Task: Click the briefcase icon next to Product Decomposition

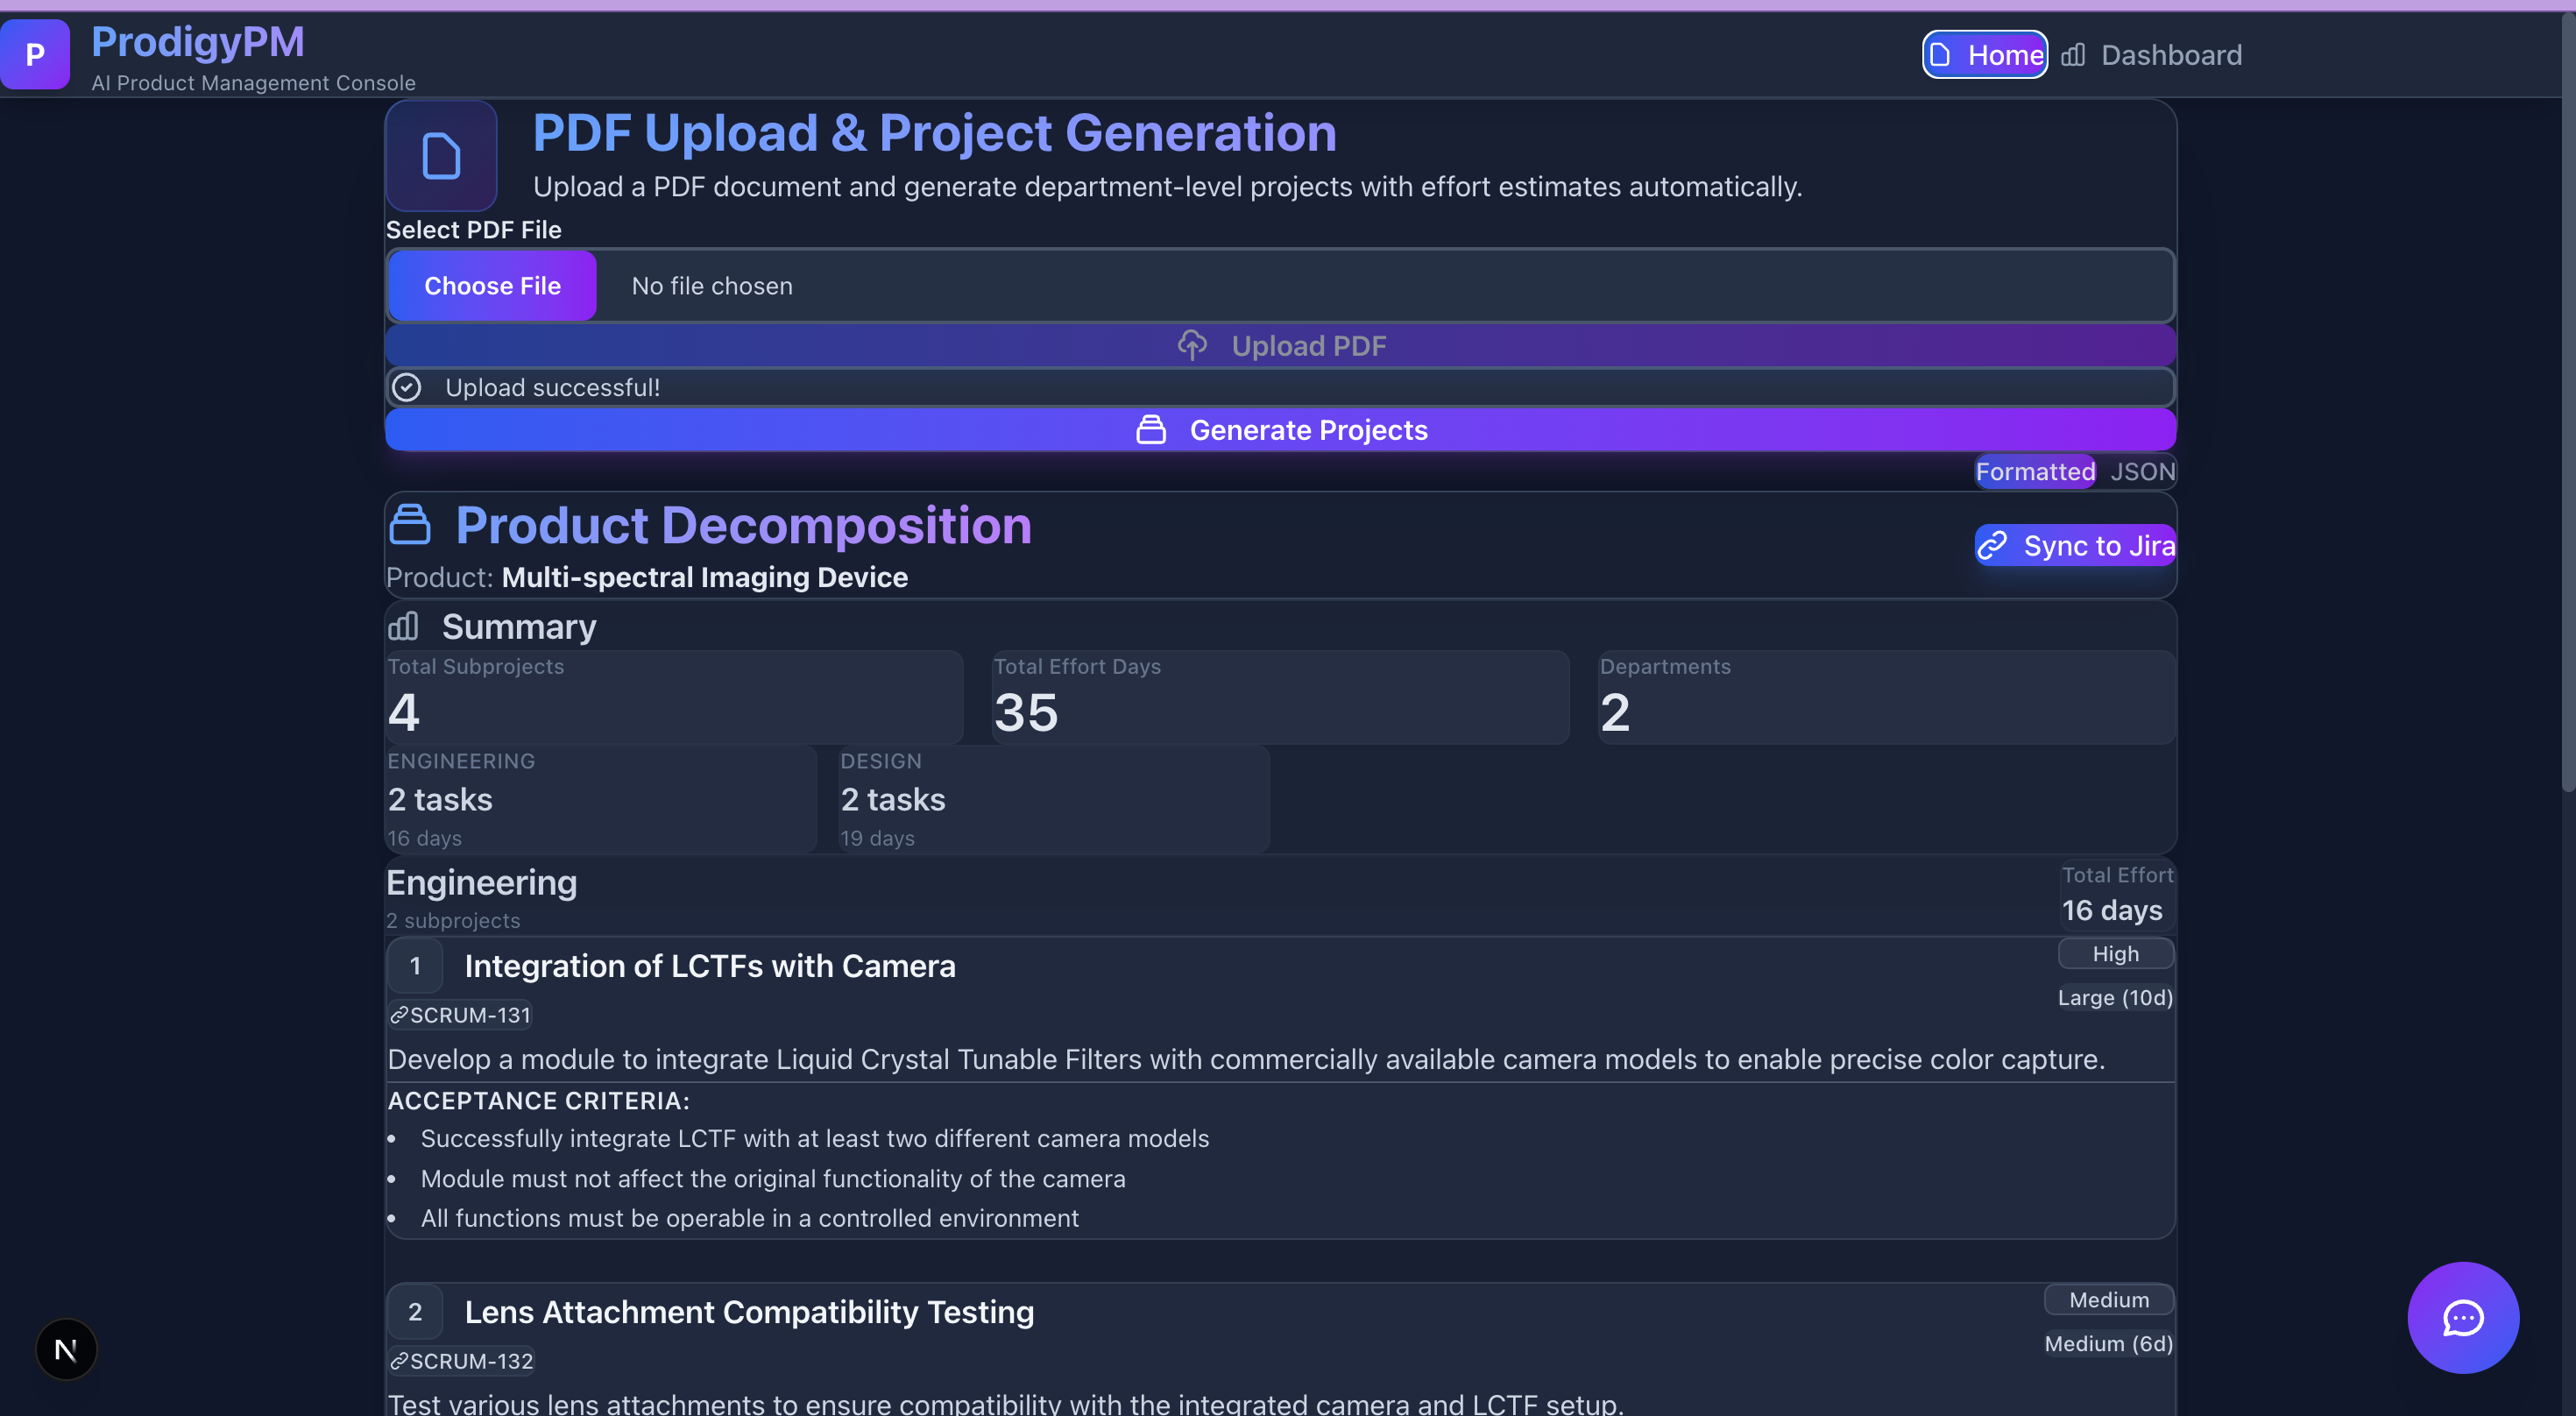Action: [410, 524]
